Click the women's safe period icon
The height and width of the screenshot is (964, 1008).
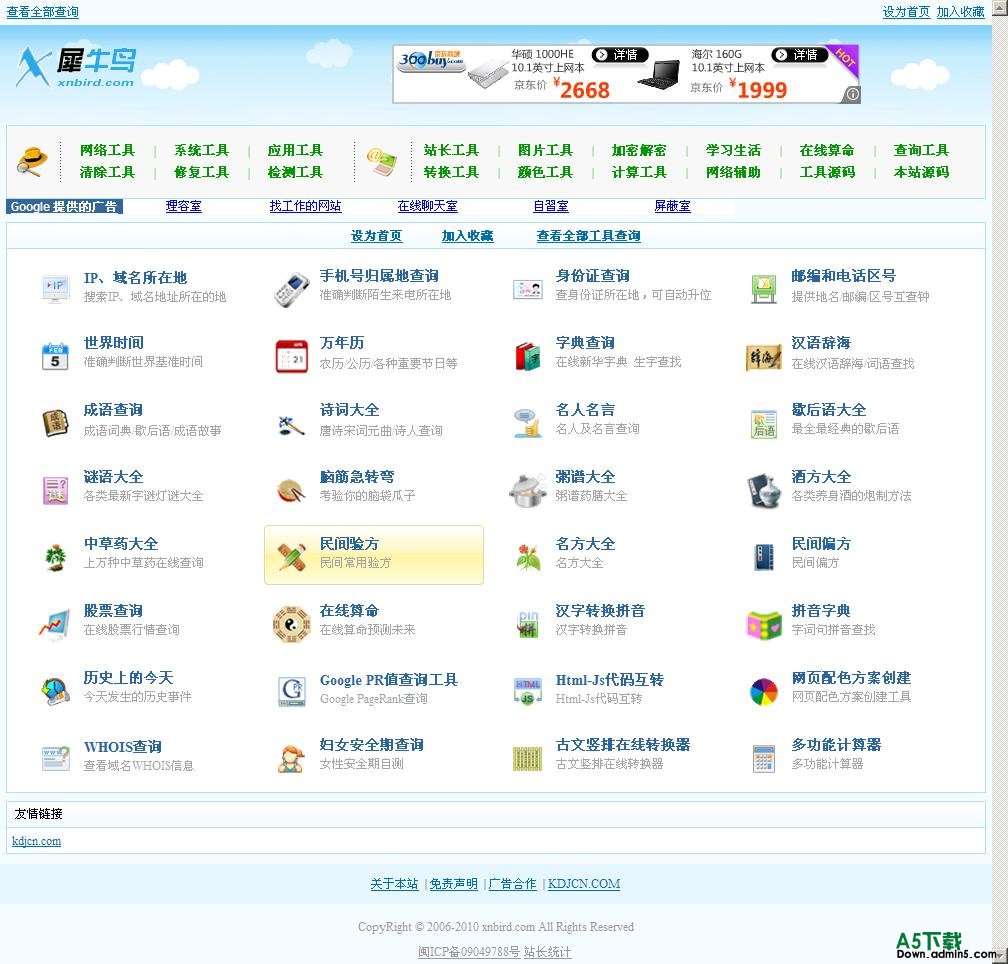pyautogui.click(x=291, y=758)
